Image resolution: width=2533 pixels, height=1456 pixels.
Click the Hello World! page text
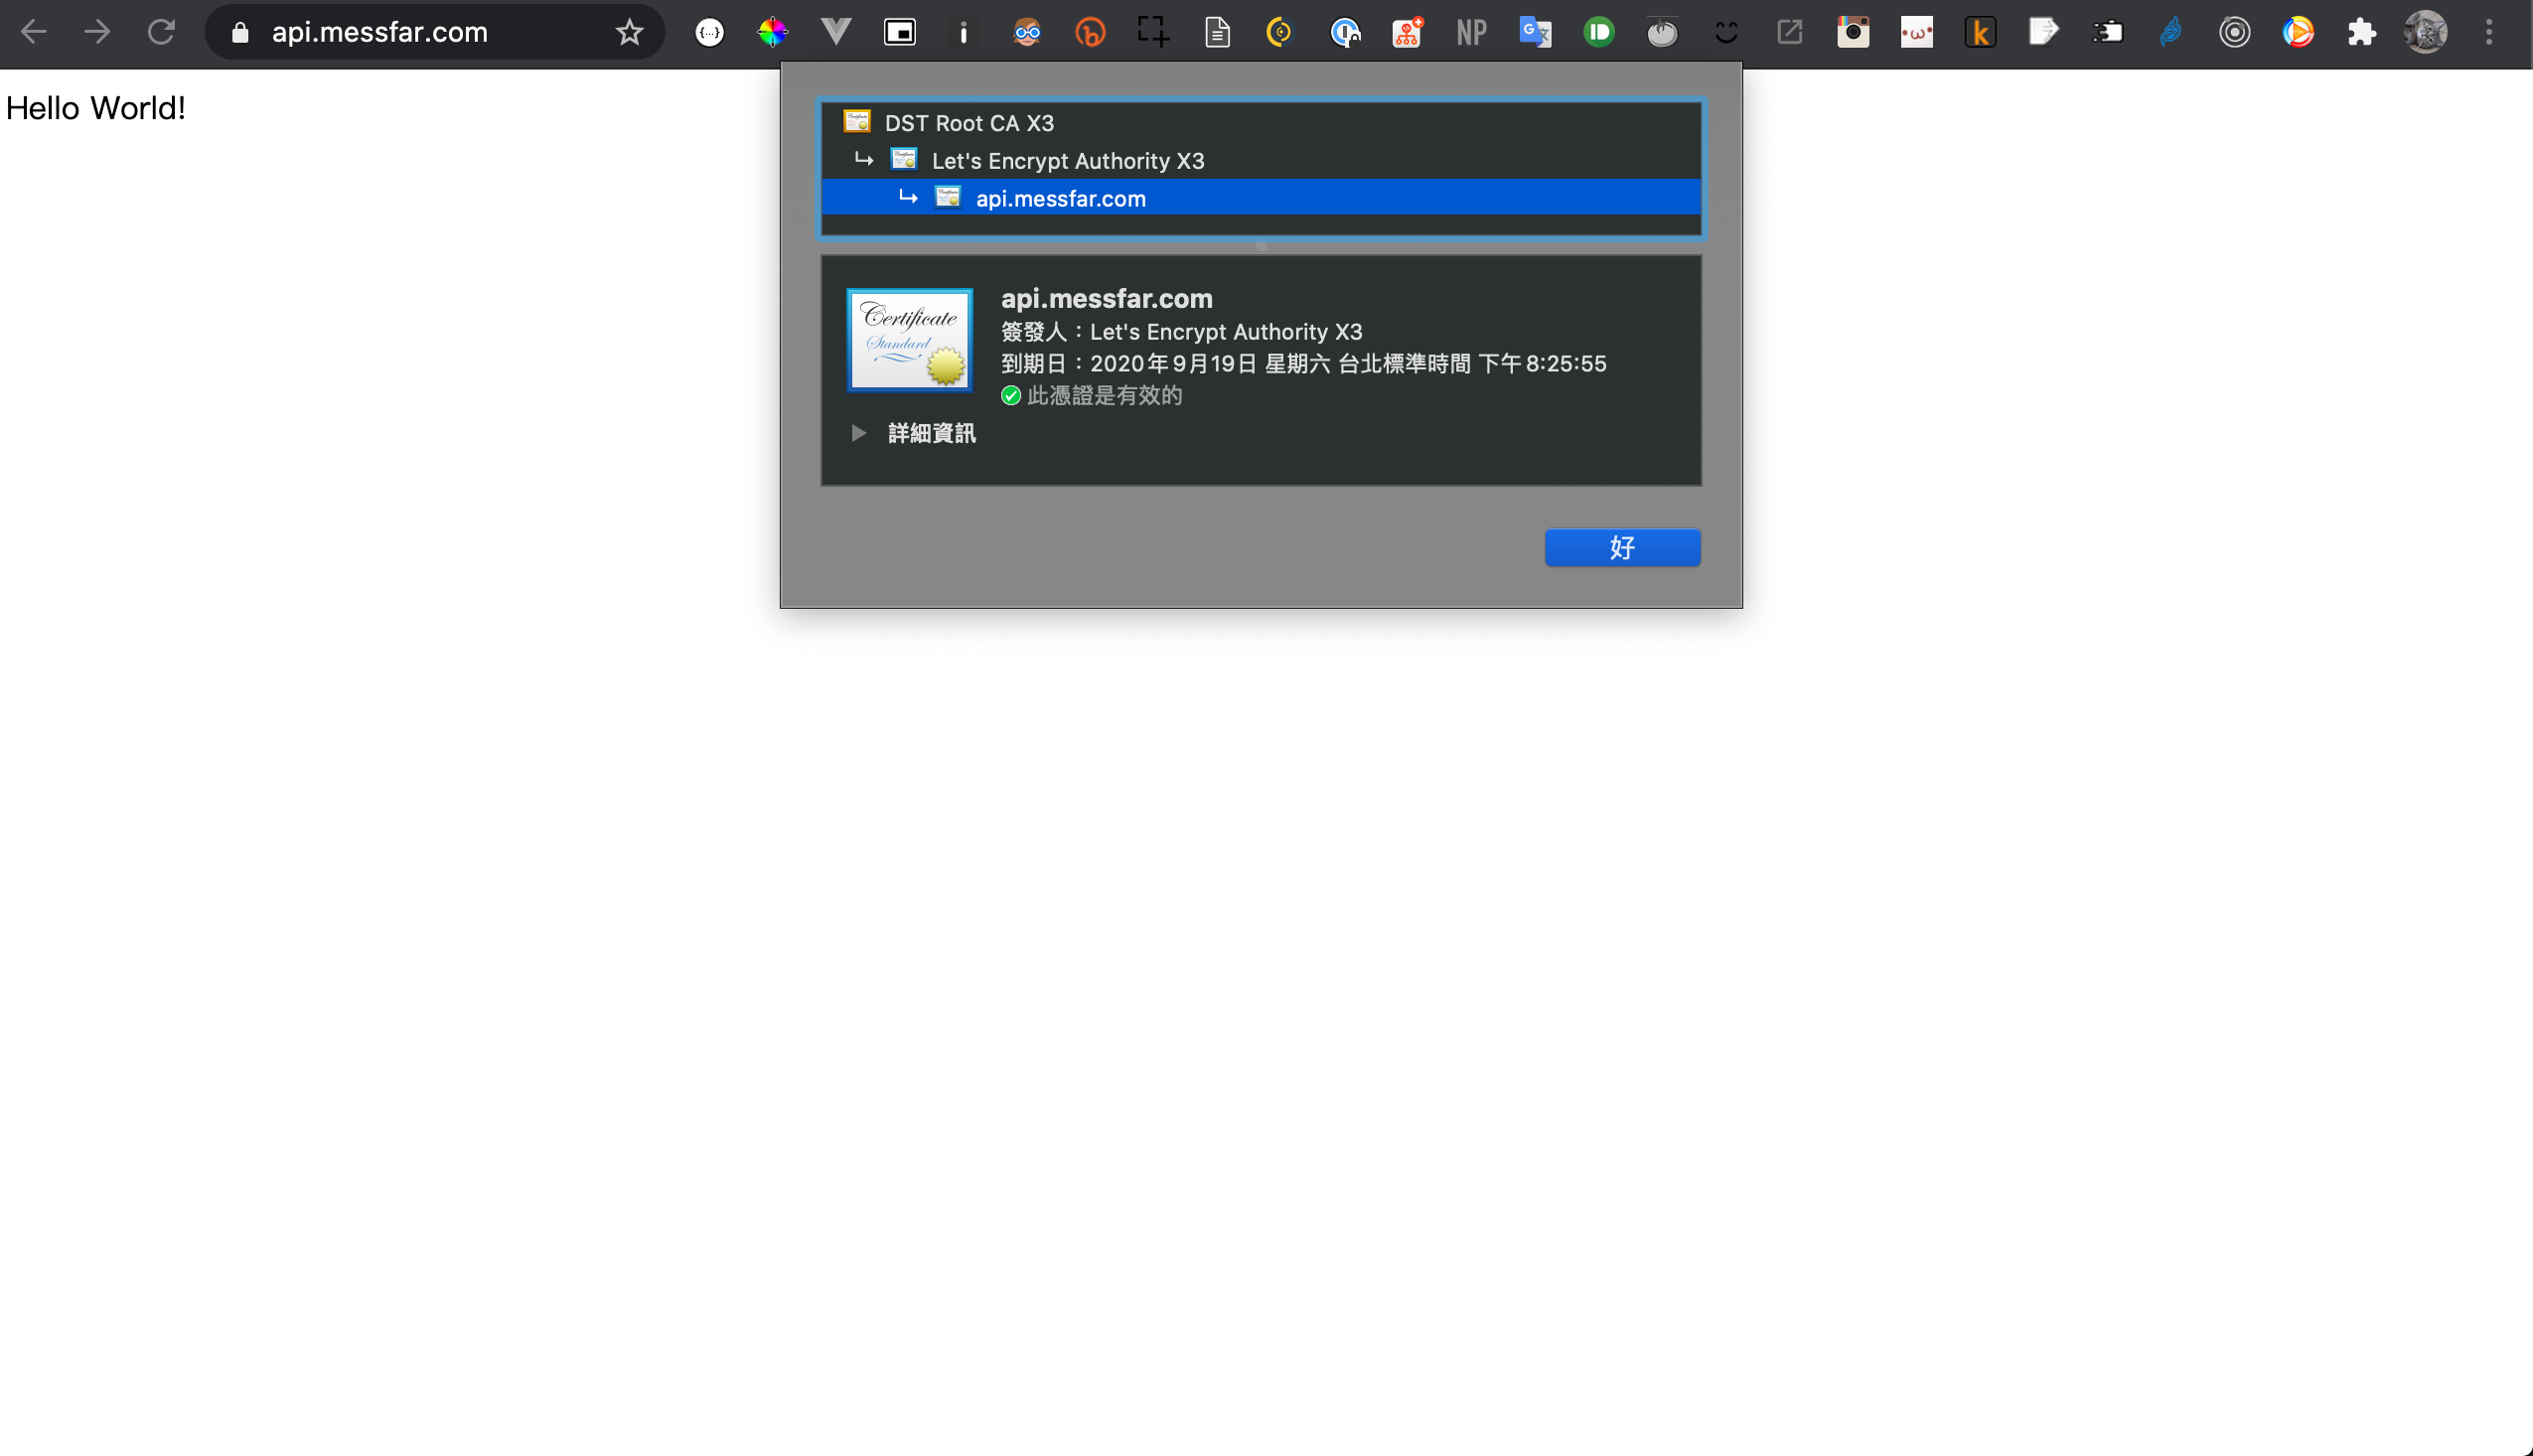(x=96, y=108)
